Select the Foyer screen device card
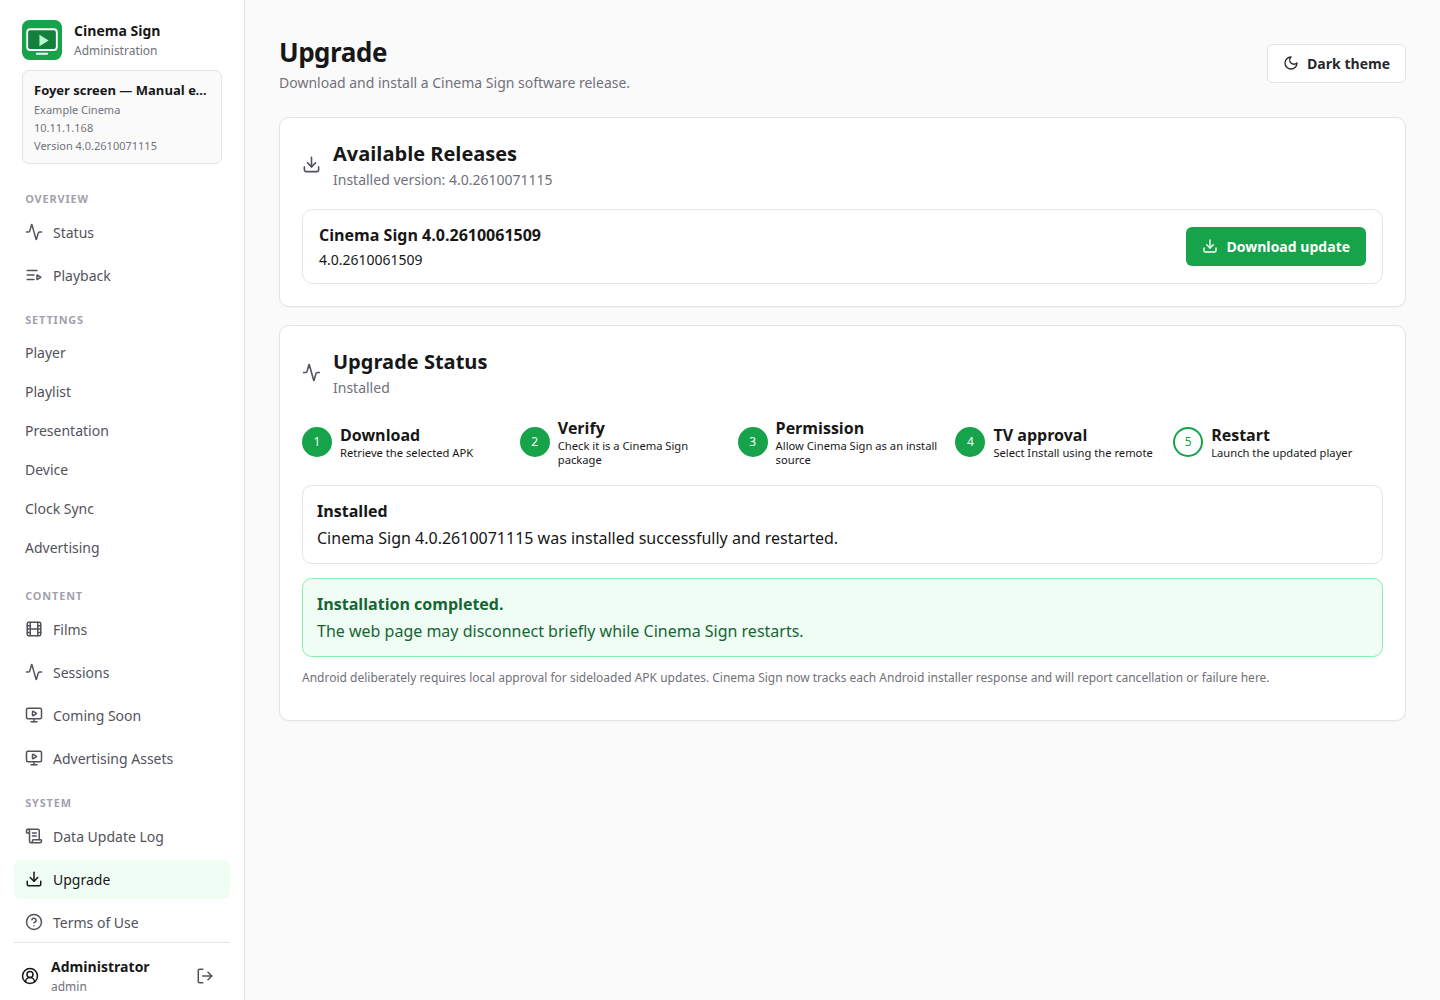The image size is (1440, 1000). point(122,117)
